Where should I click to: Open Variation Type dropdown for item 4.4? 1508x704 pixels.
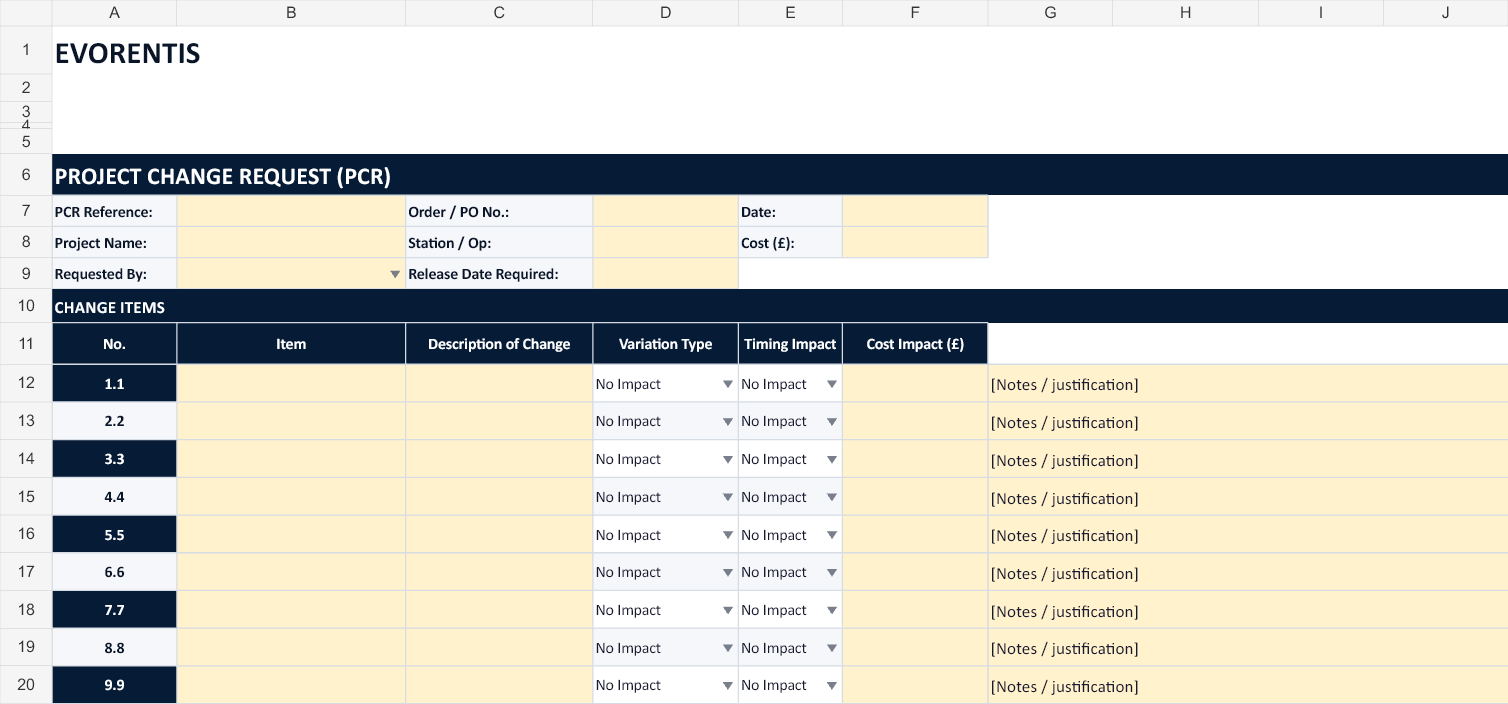coord(728,498)
